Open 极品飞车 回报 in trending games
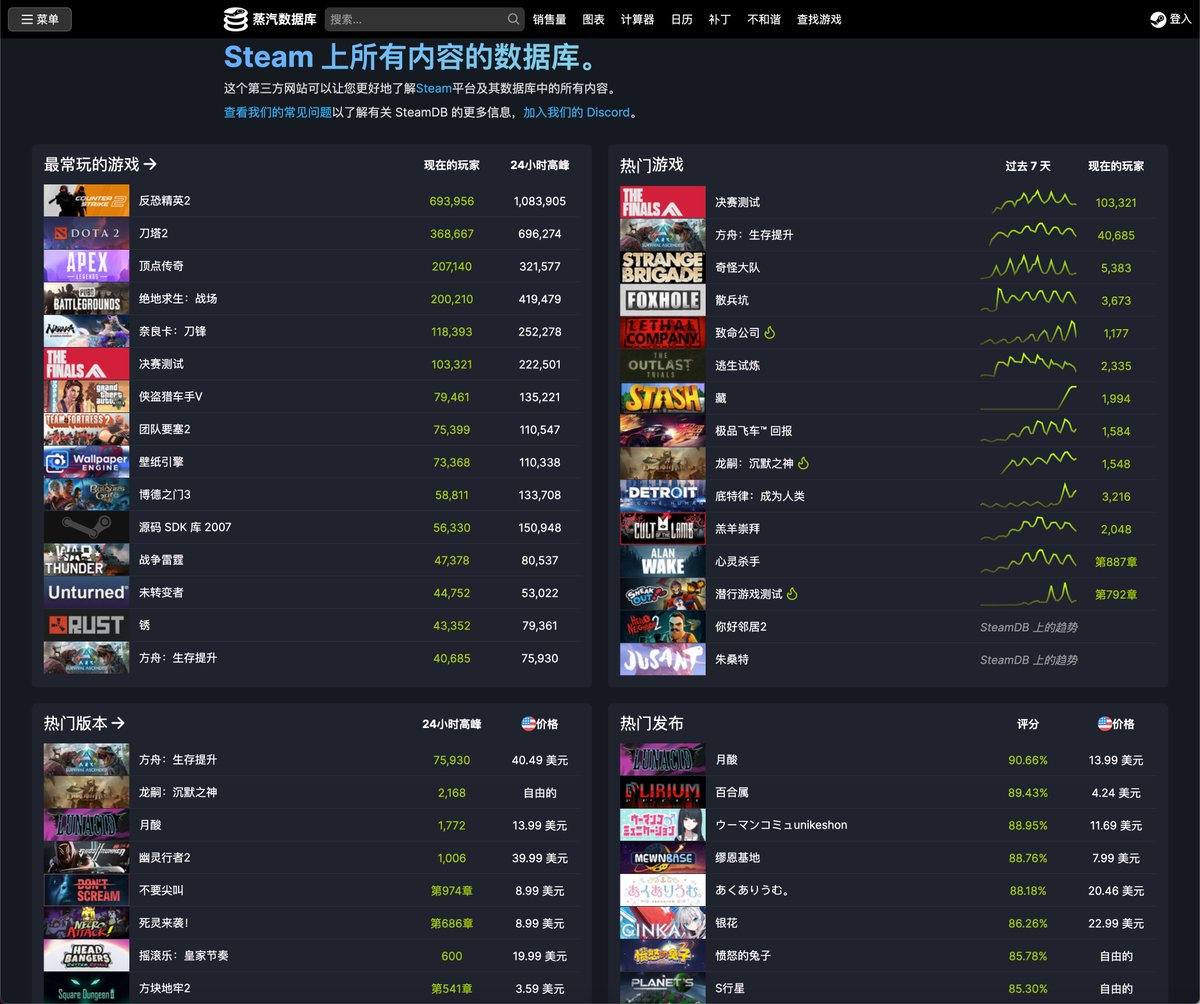The height and width of the screenshot is (1004, 1200). tap(888, 430)
